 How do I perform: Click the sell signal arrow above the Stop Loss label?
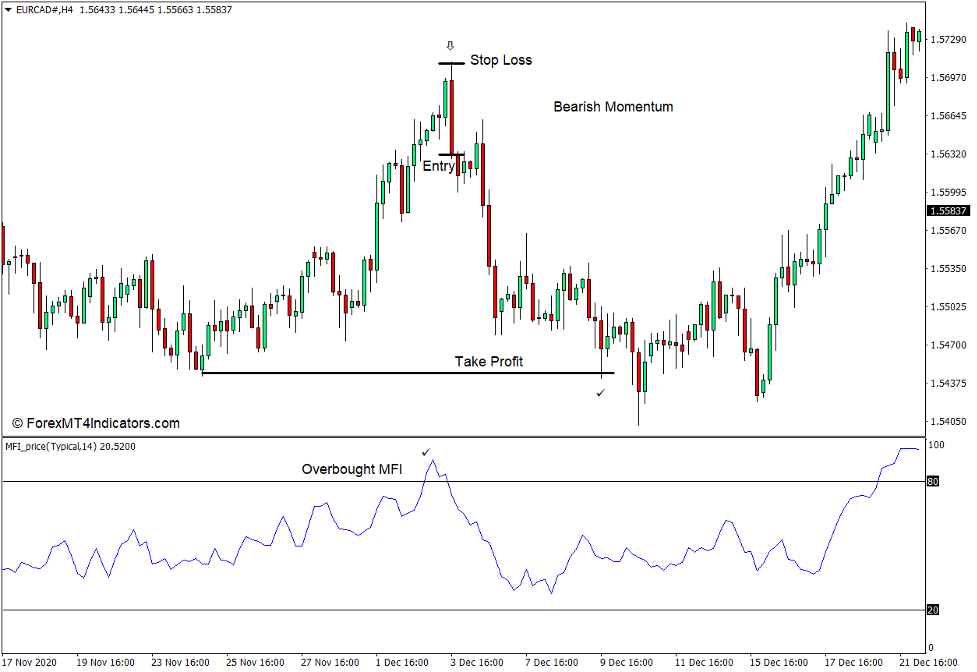(x=449, y=44)
